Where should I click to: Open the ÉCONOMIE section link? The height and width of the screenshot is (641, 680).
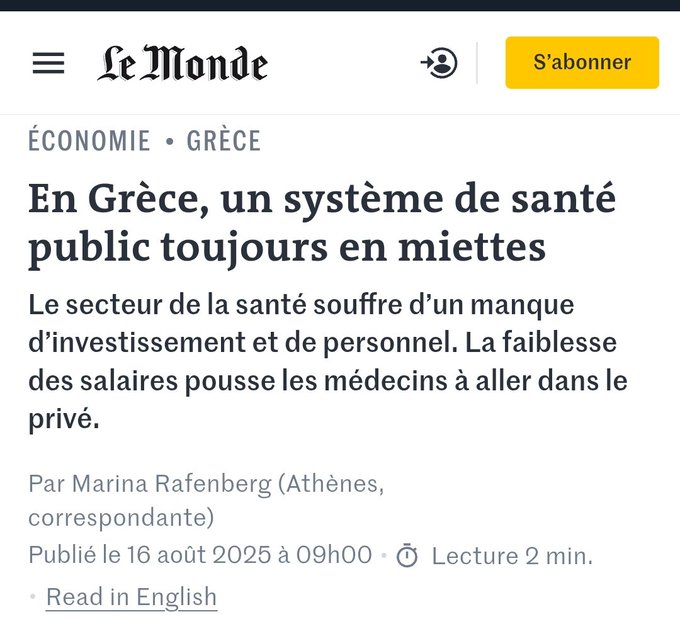pyautogui.click(x=89, y=141)
